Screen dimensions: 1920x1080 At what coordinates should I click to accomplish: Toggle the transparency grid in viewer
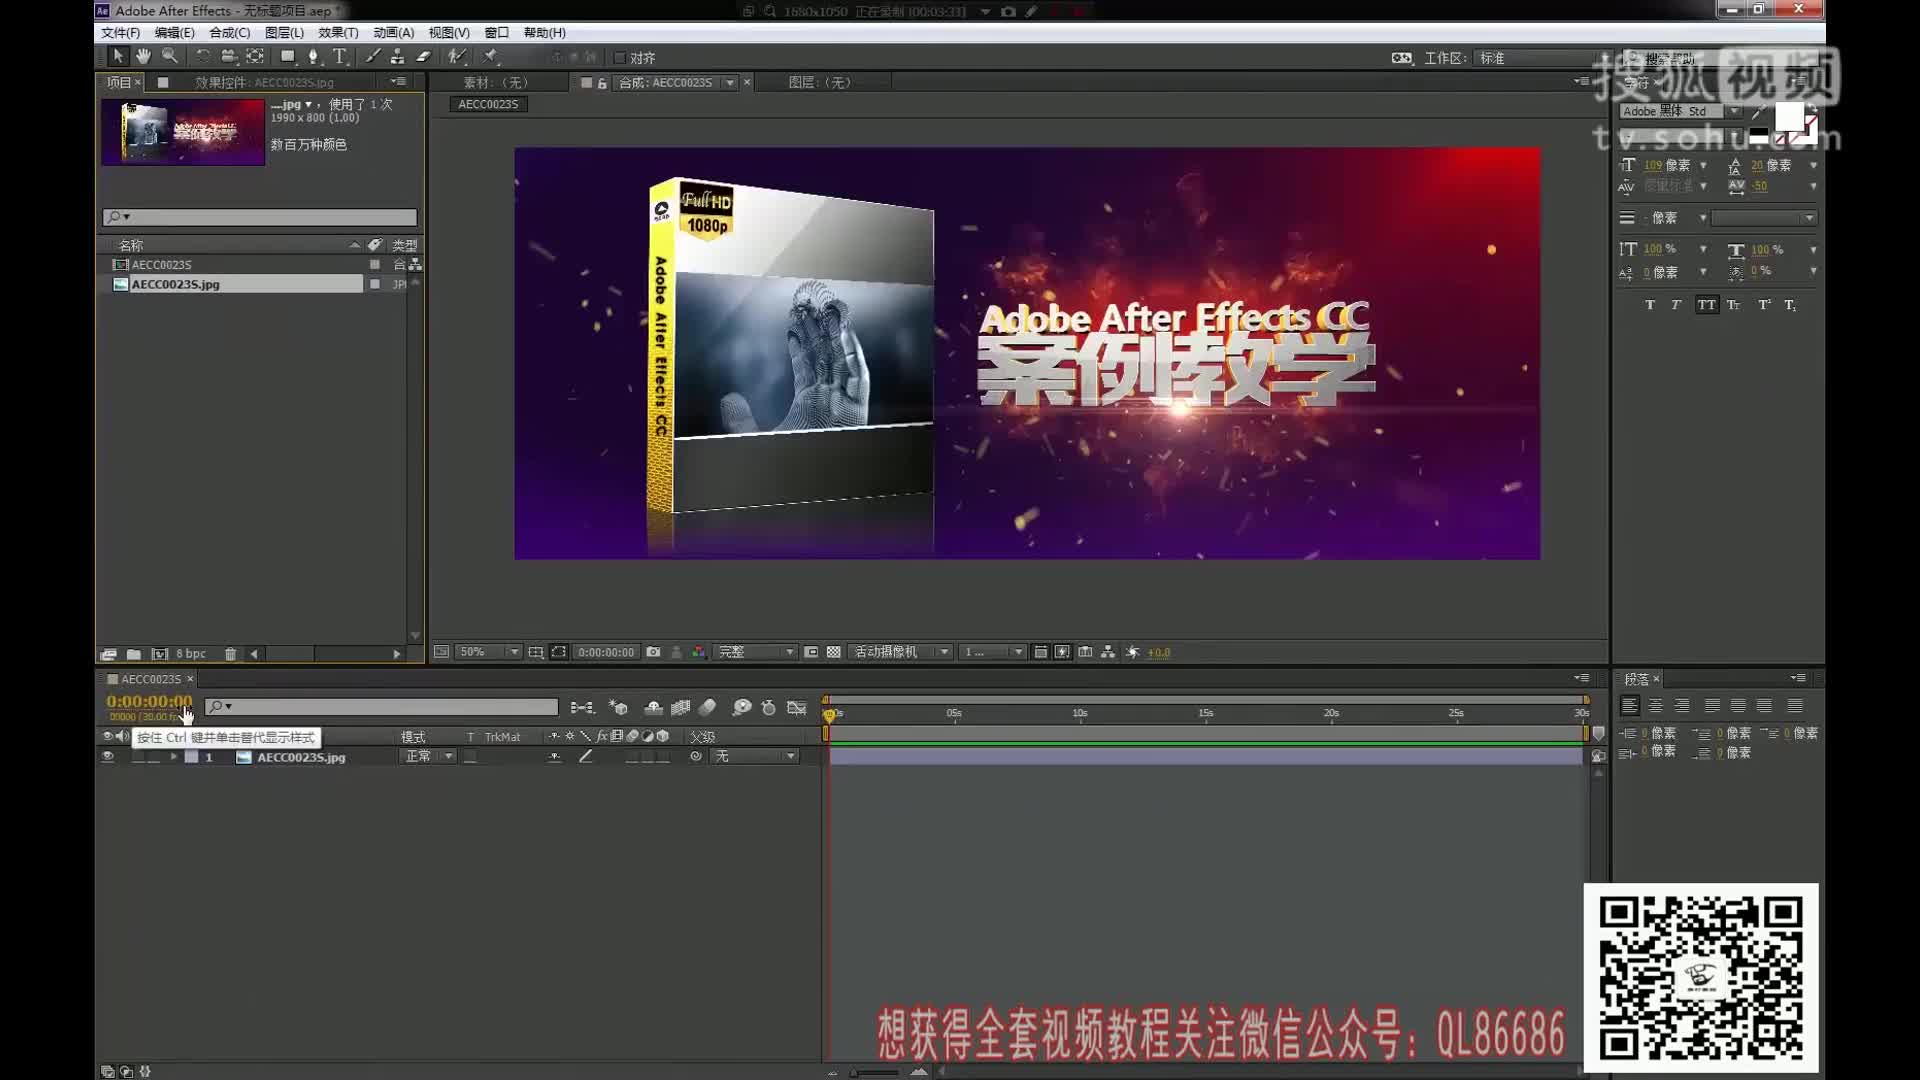[x=833, y=652]
